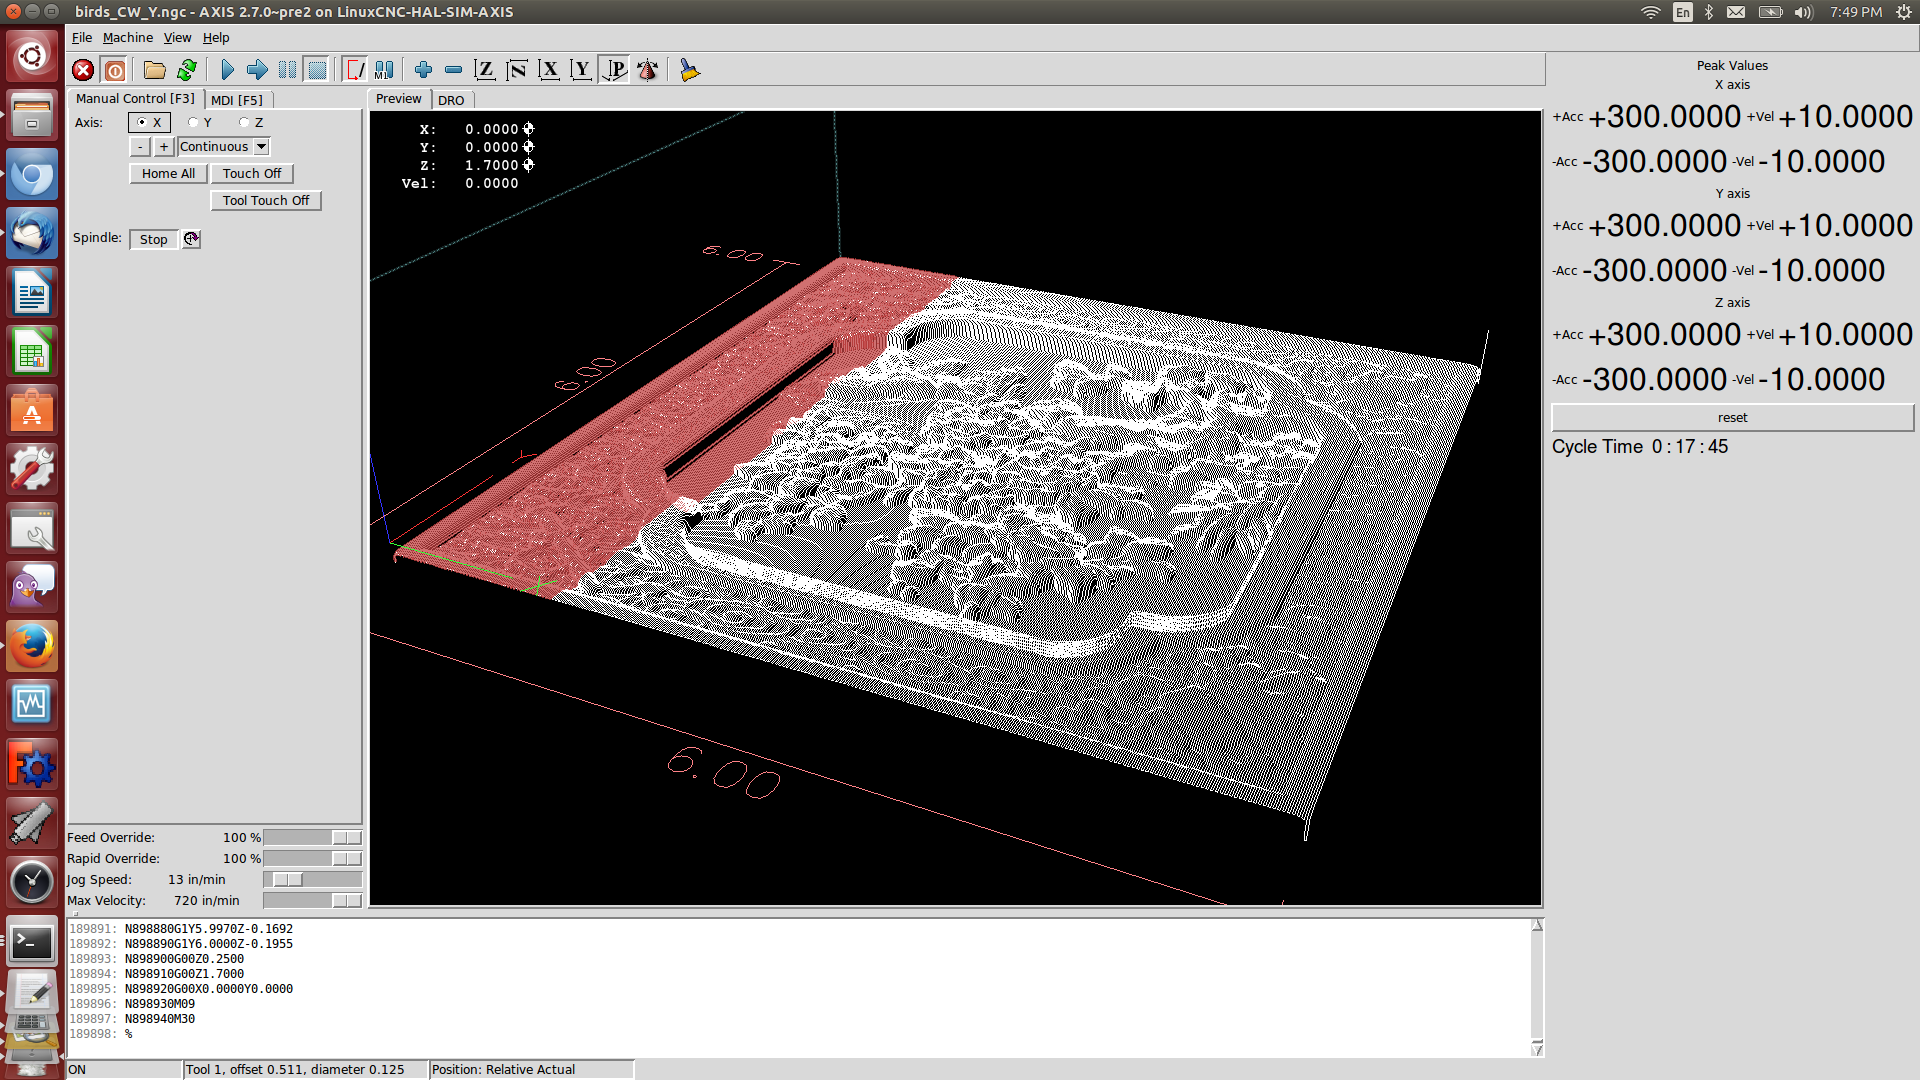This screenshot has height=1080, width=1920.
Task: Switch to perspective P view
Action: [614, 70]
